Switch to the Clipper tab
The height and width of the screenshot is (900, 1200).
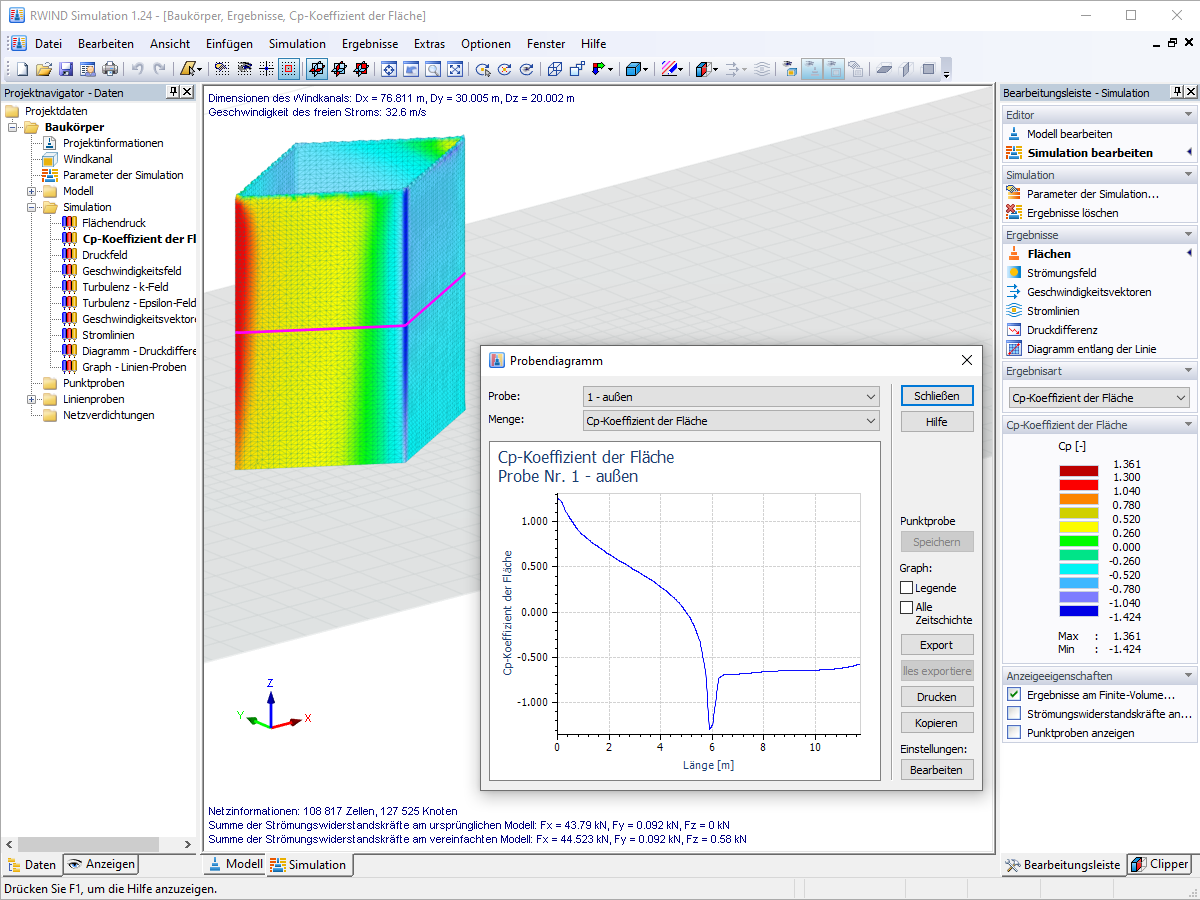pos(1160,865)
